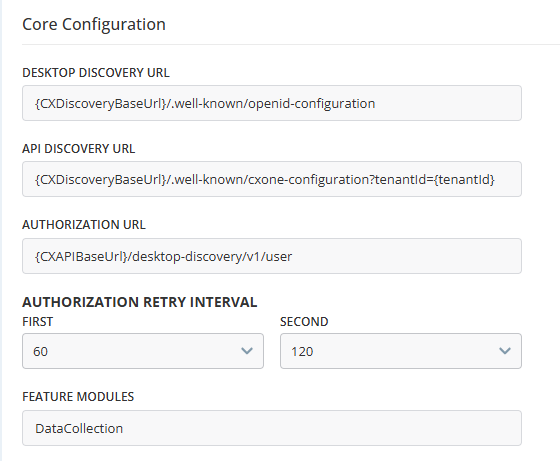
Task: Select the First dropdown showing 60
Action: click(143, 351)
